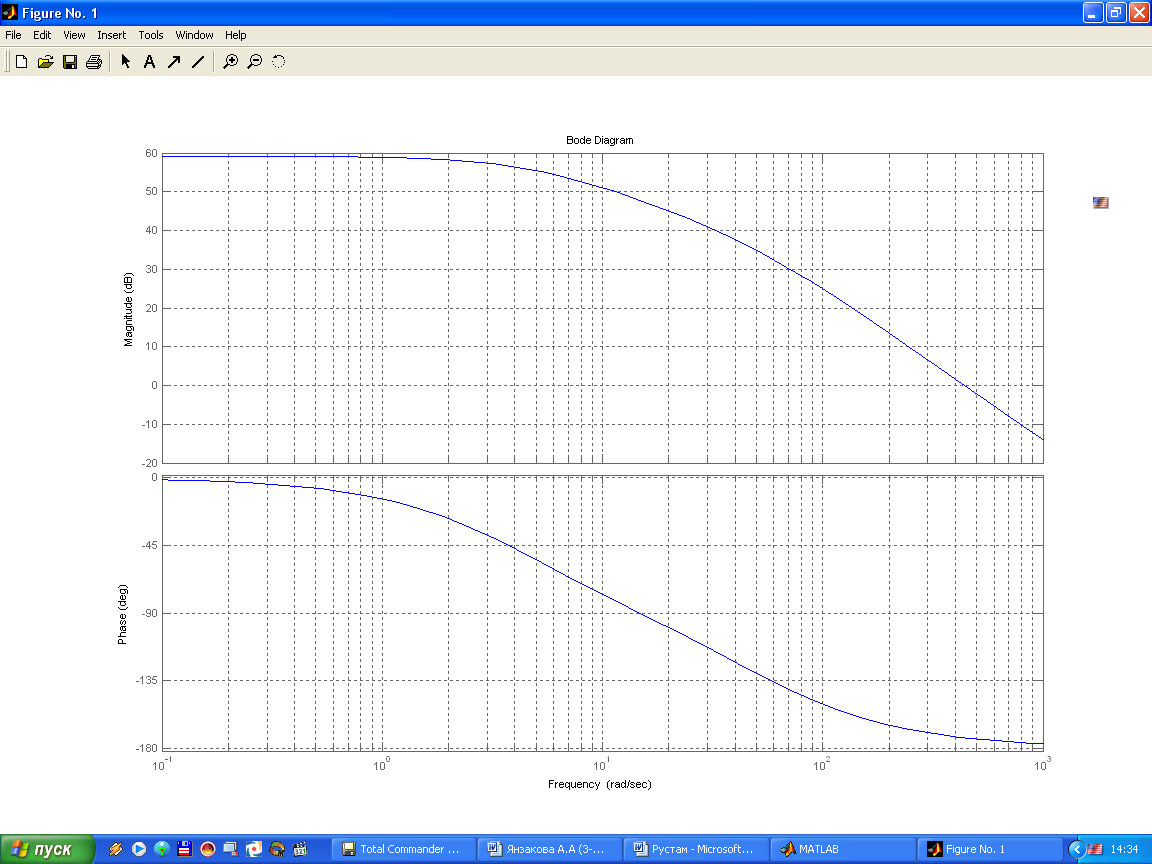Open the Help menu
The width and height of the screenshot is (1152, 864).
(236, 35)
